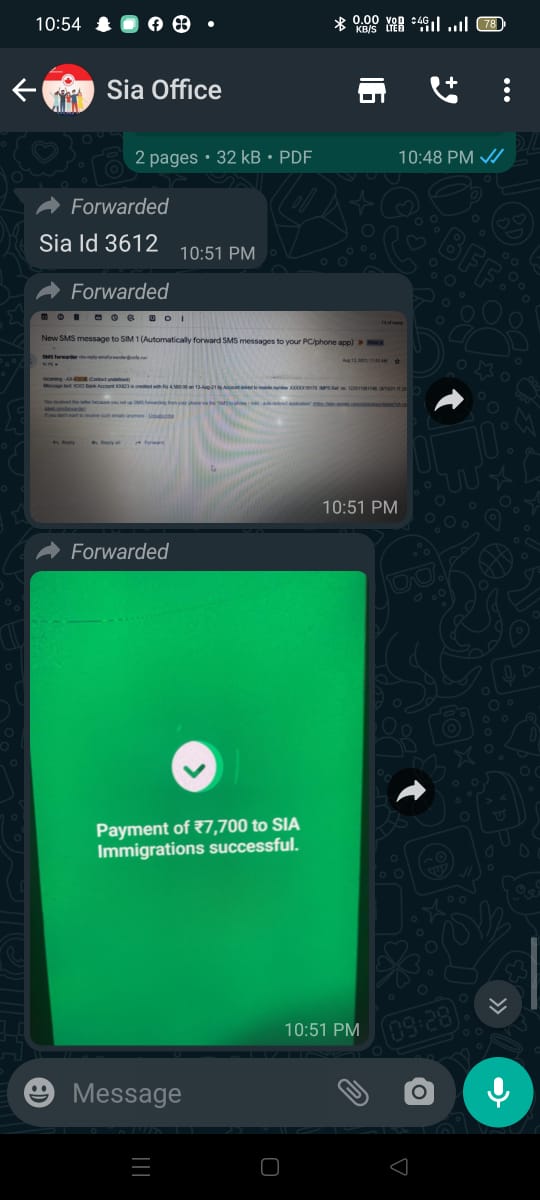Open the 2 pages PDF attachment
Image resolution: width=540 pixels, height=1200 pixels.
pos(320,152)
